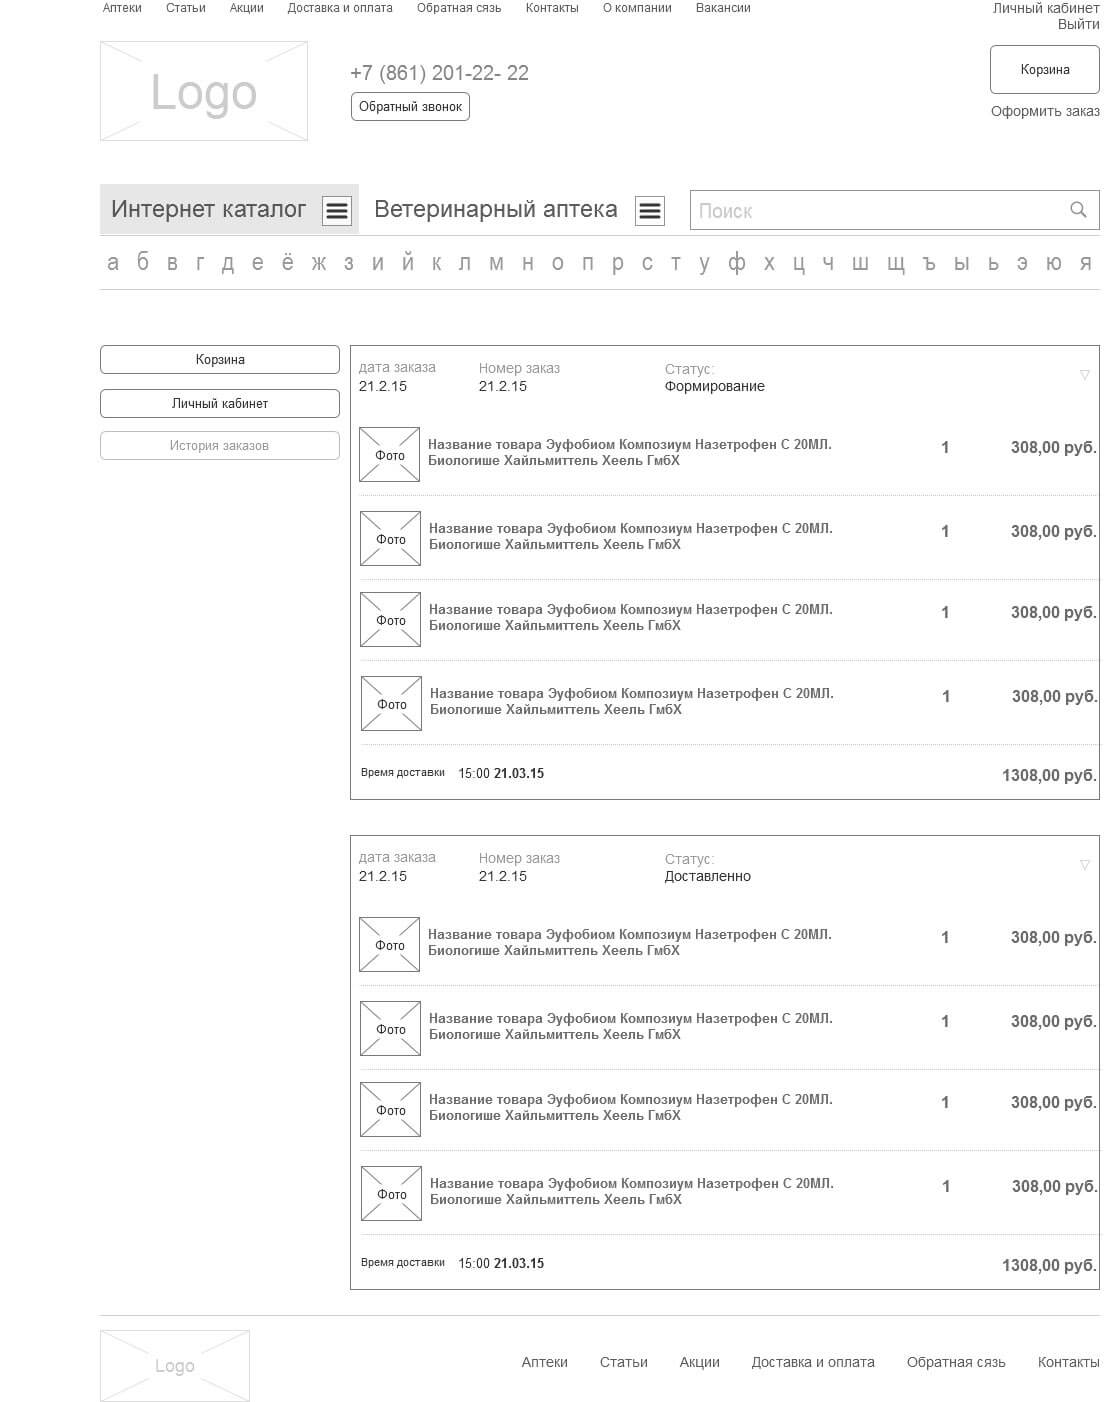The height and width of the screenshot is (1402, 1110).
Task: Collapse the Формирование order via triangle arrow
Action: (x=1085, y=375)
